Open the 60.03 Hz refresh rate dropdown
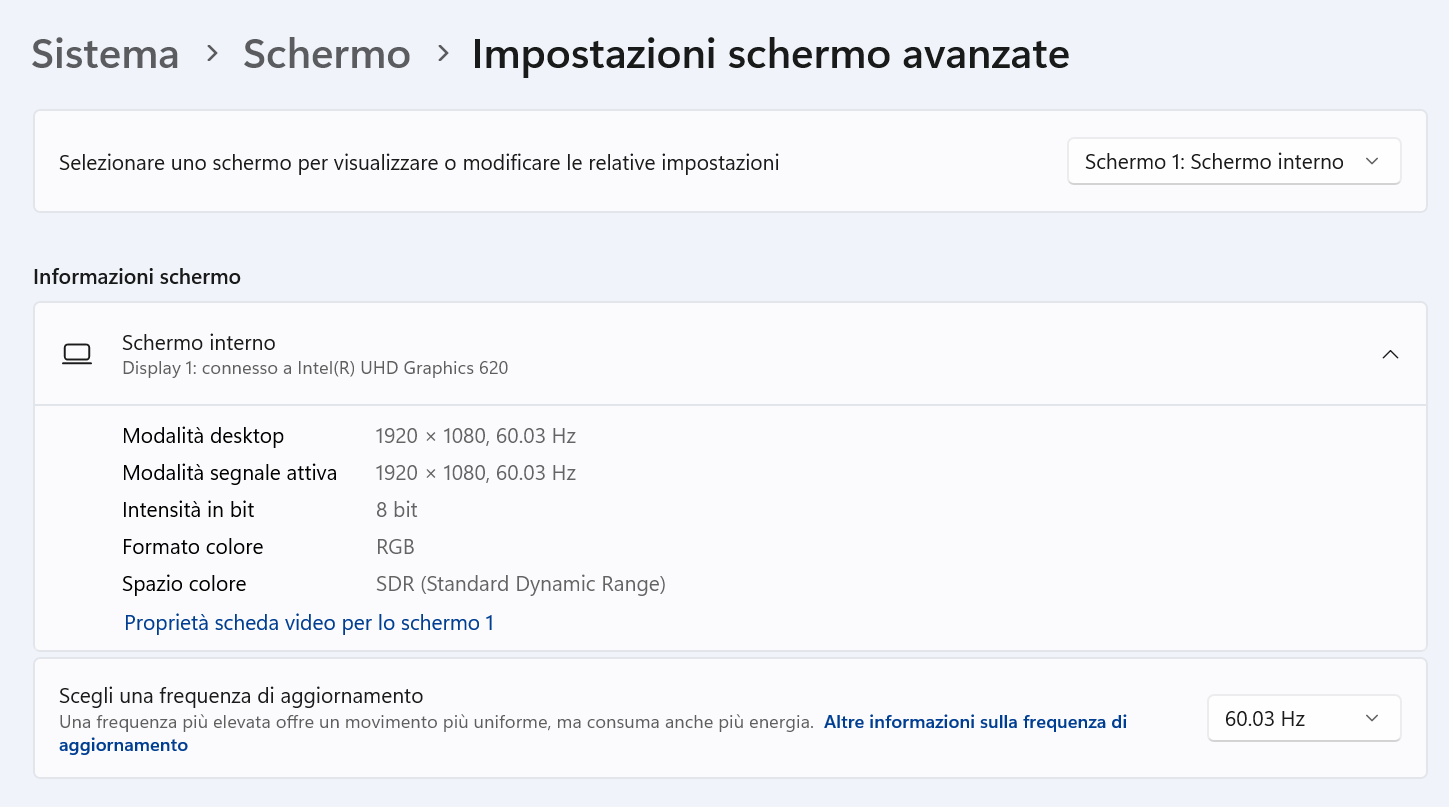 (1303, 718)
